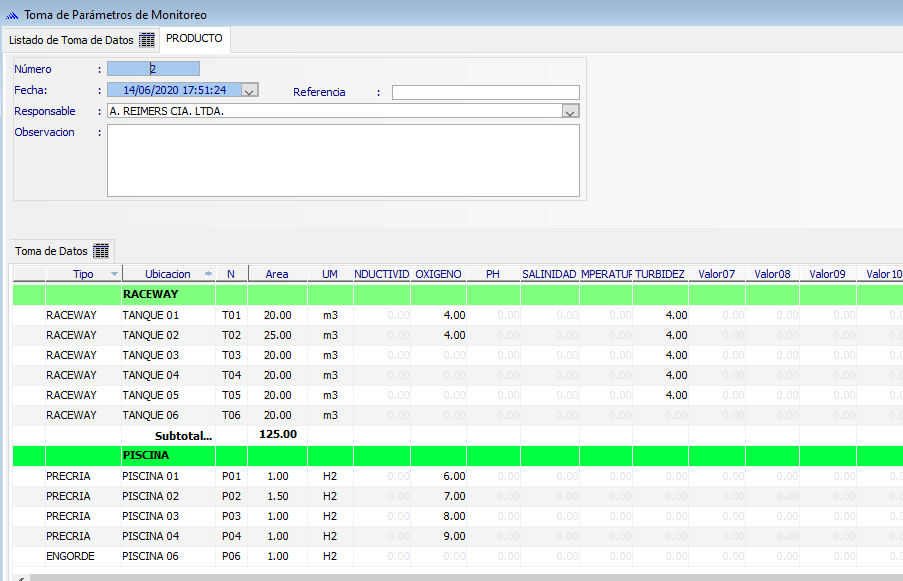Click the Ubicacion column pin icon
The image size is (903, 581).
tap(208, 274)
